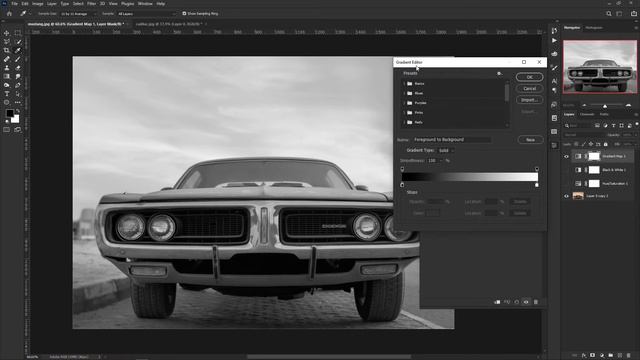The height and width of the screenshot is (360, 640).
Task: Delete layer using trash icon in Properties panel
Action: [536, 302]
